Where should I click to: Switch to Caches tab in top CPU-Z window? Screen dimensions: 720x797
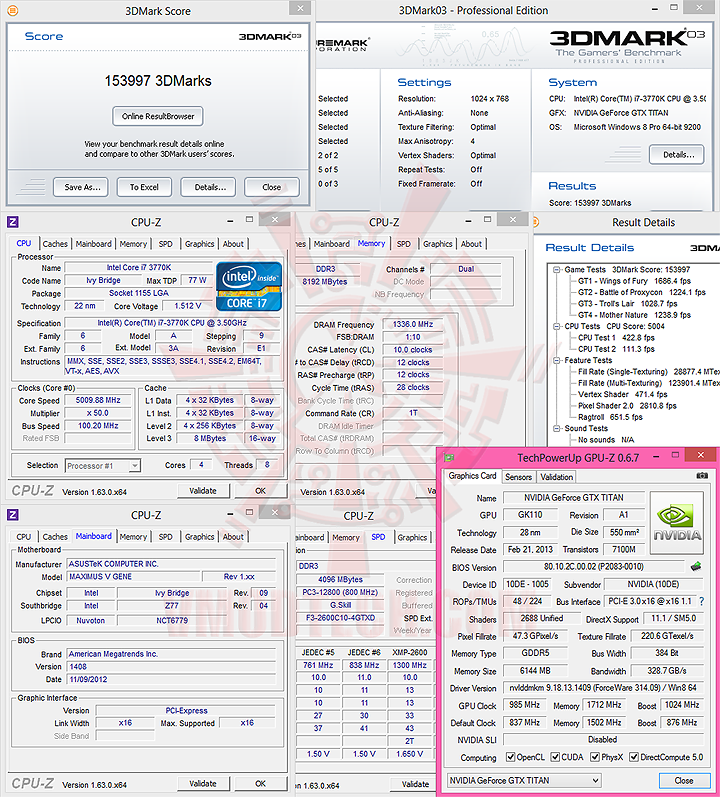pos(55,244)
